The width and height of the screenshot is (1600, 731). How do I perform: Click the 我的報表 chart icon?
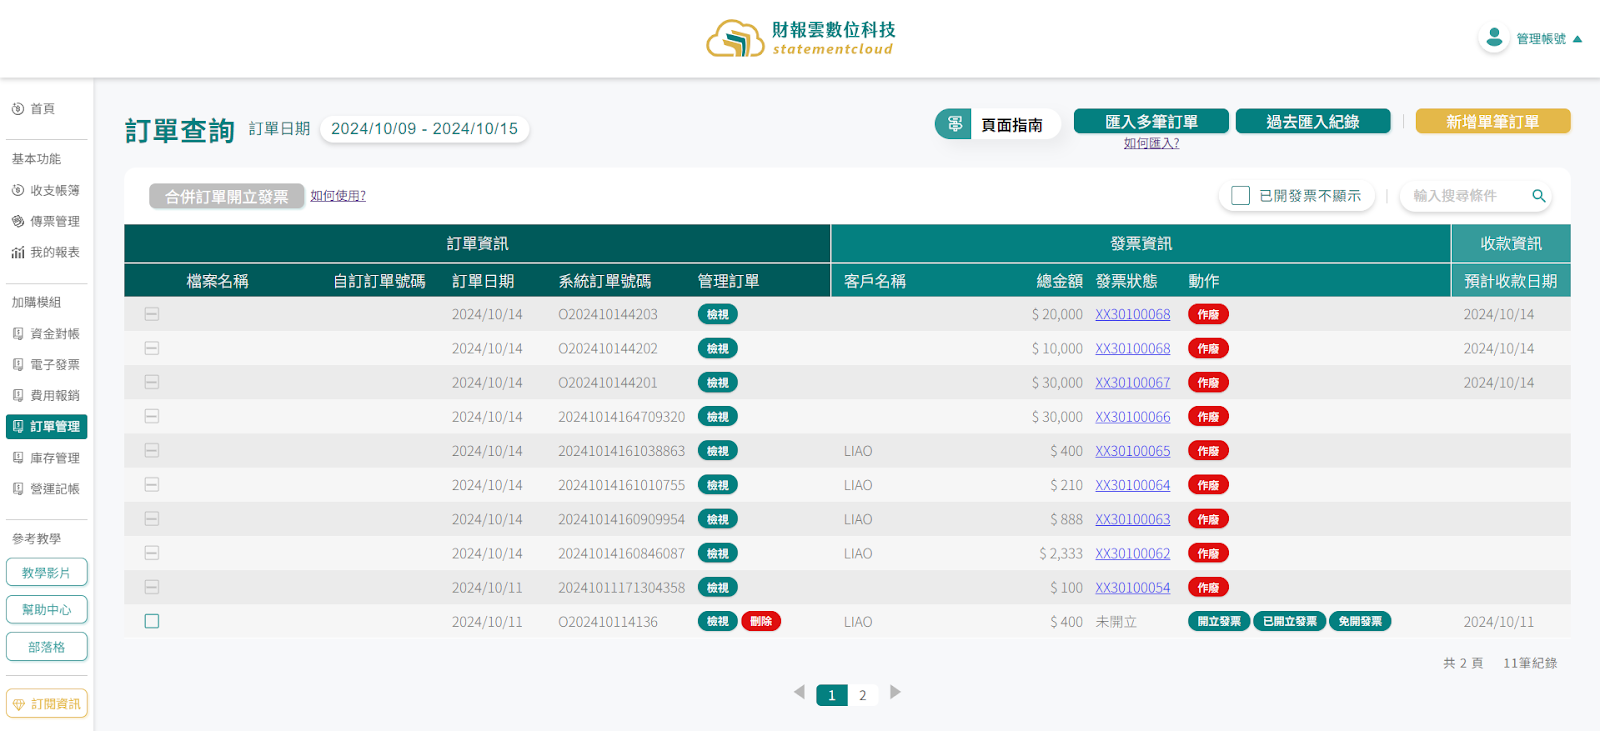[x=18, y=252]
